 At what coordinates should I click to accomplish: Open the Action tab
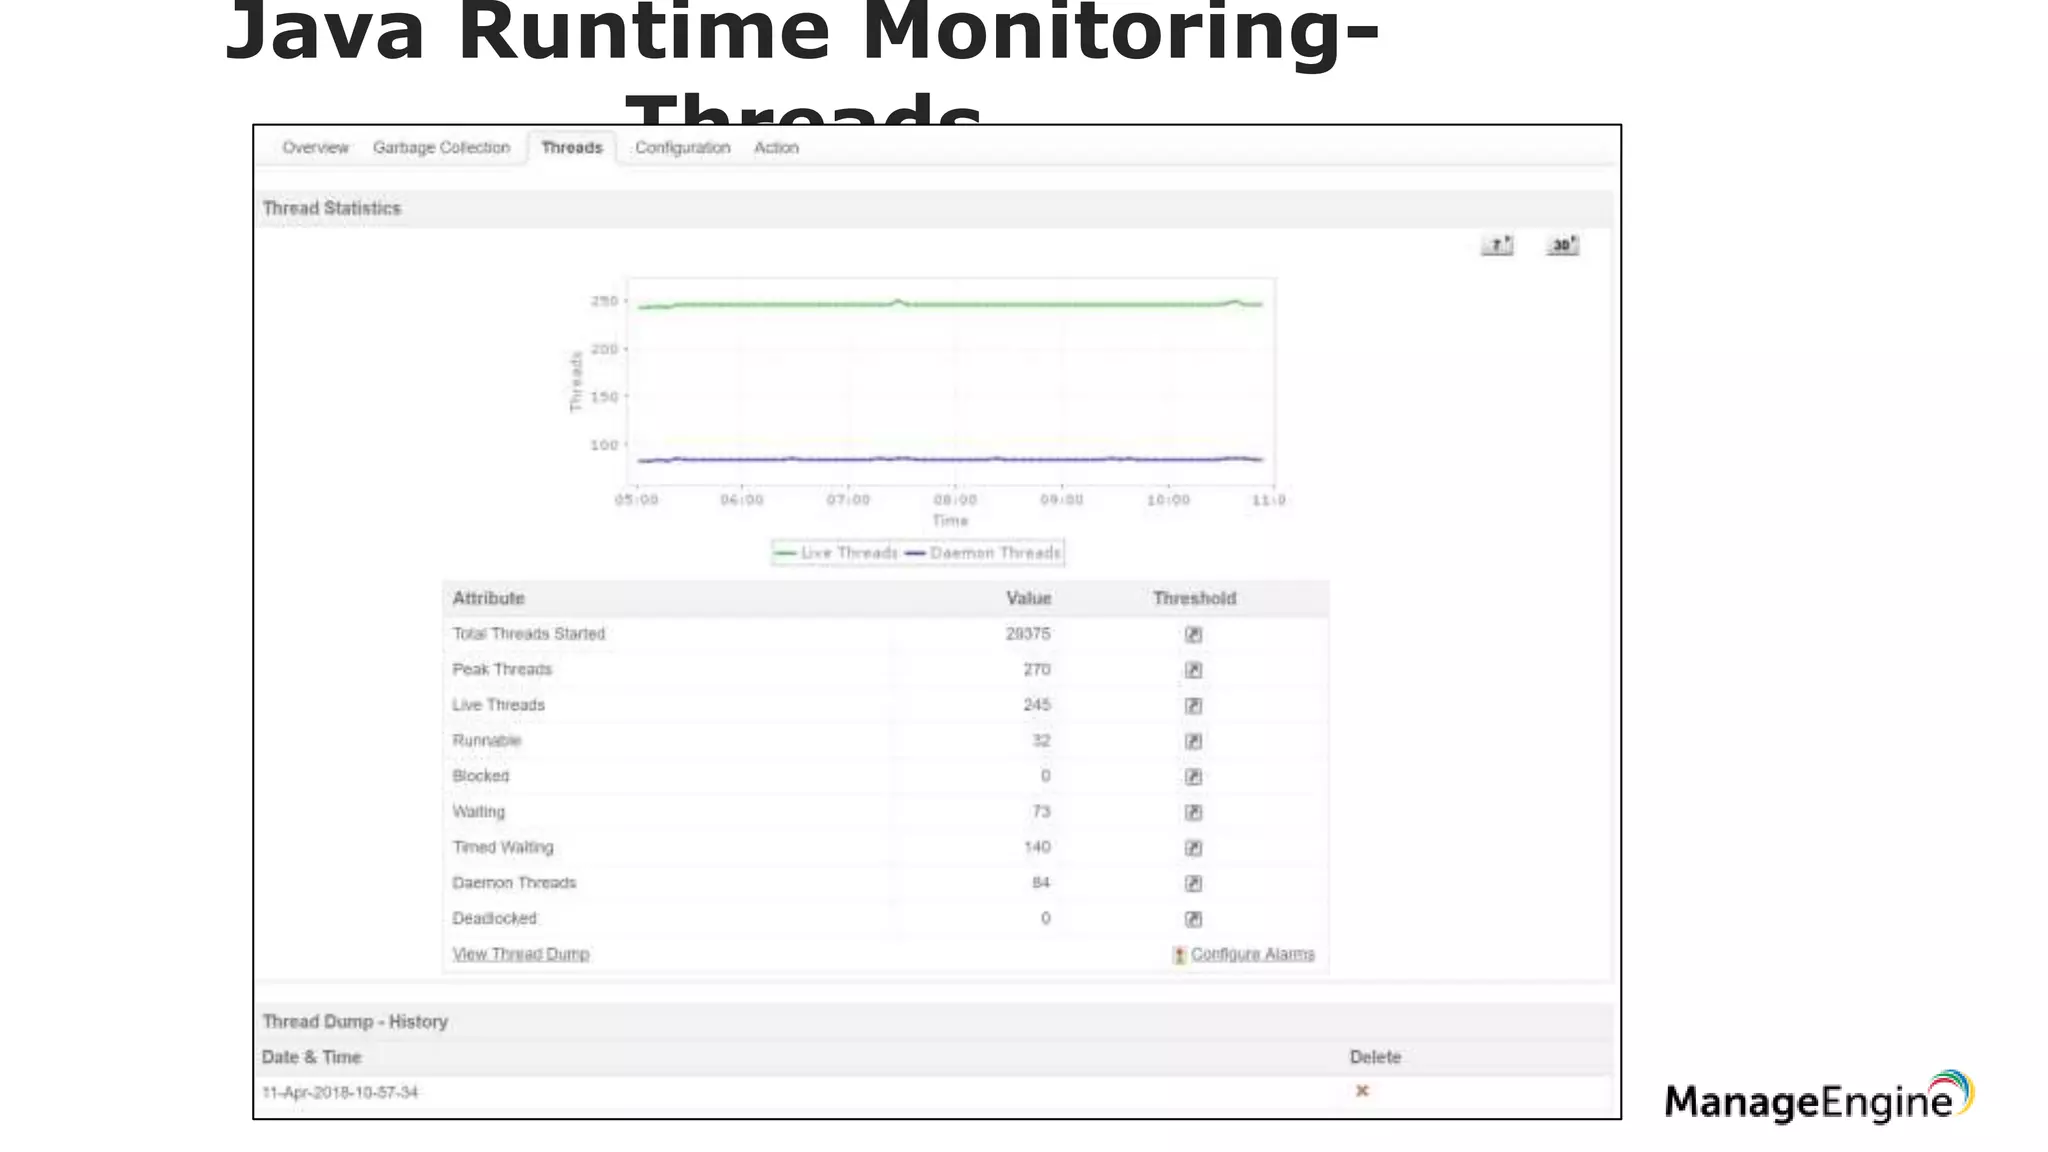[776, 148]
